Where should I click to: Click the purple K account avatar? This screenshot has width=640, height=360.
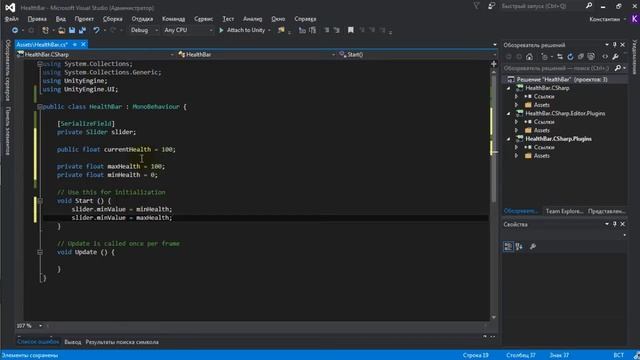(x=635, y=19)
